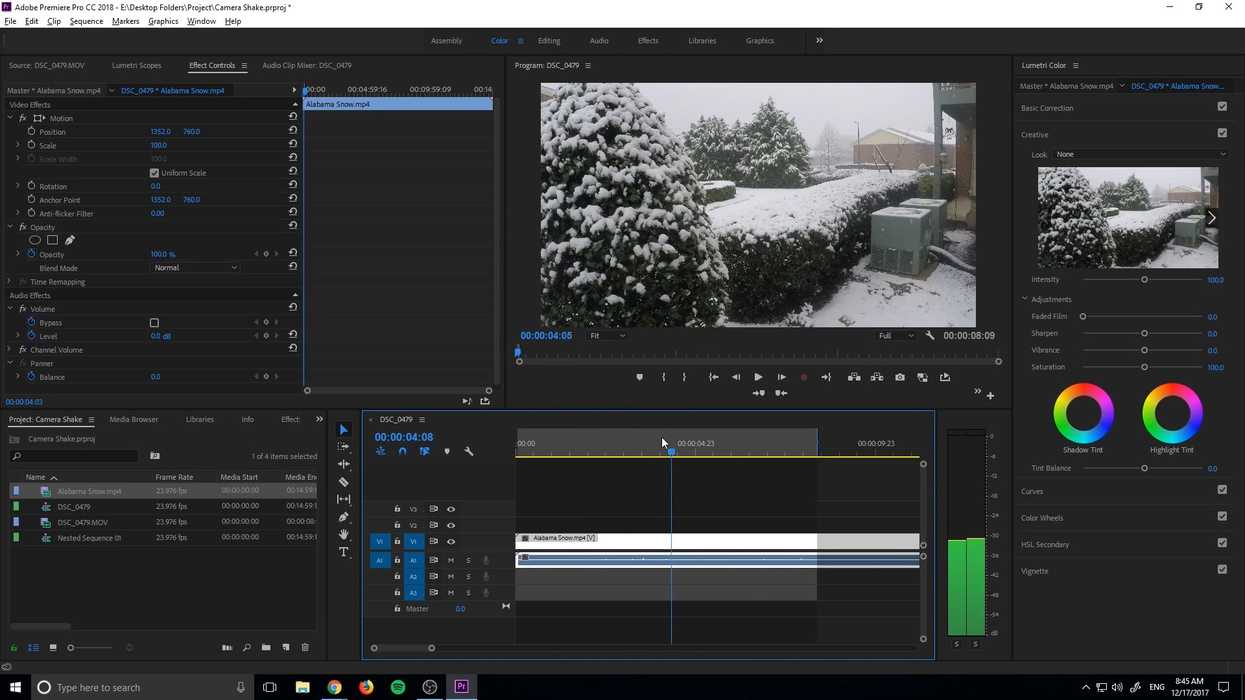This screenshot has width=1245, height=700.
Task: Hide video track V1 with eye icon
Action: click(x=451, y=541)
